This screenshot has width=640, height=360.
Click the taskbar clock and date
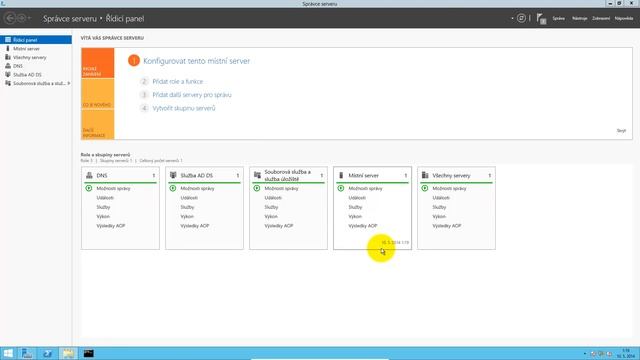click(x=625, y=353)
